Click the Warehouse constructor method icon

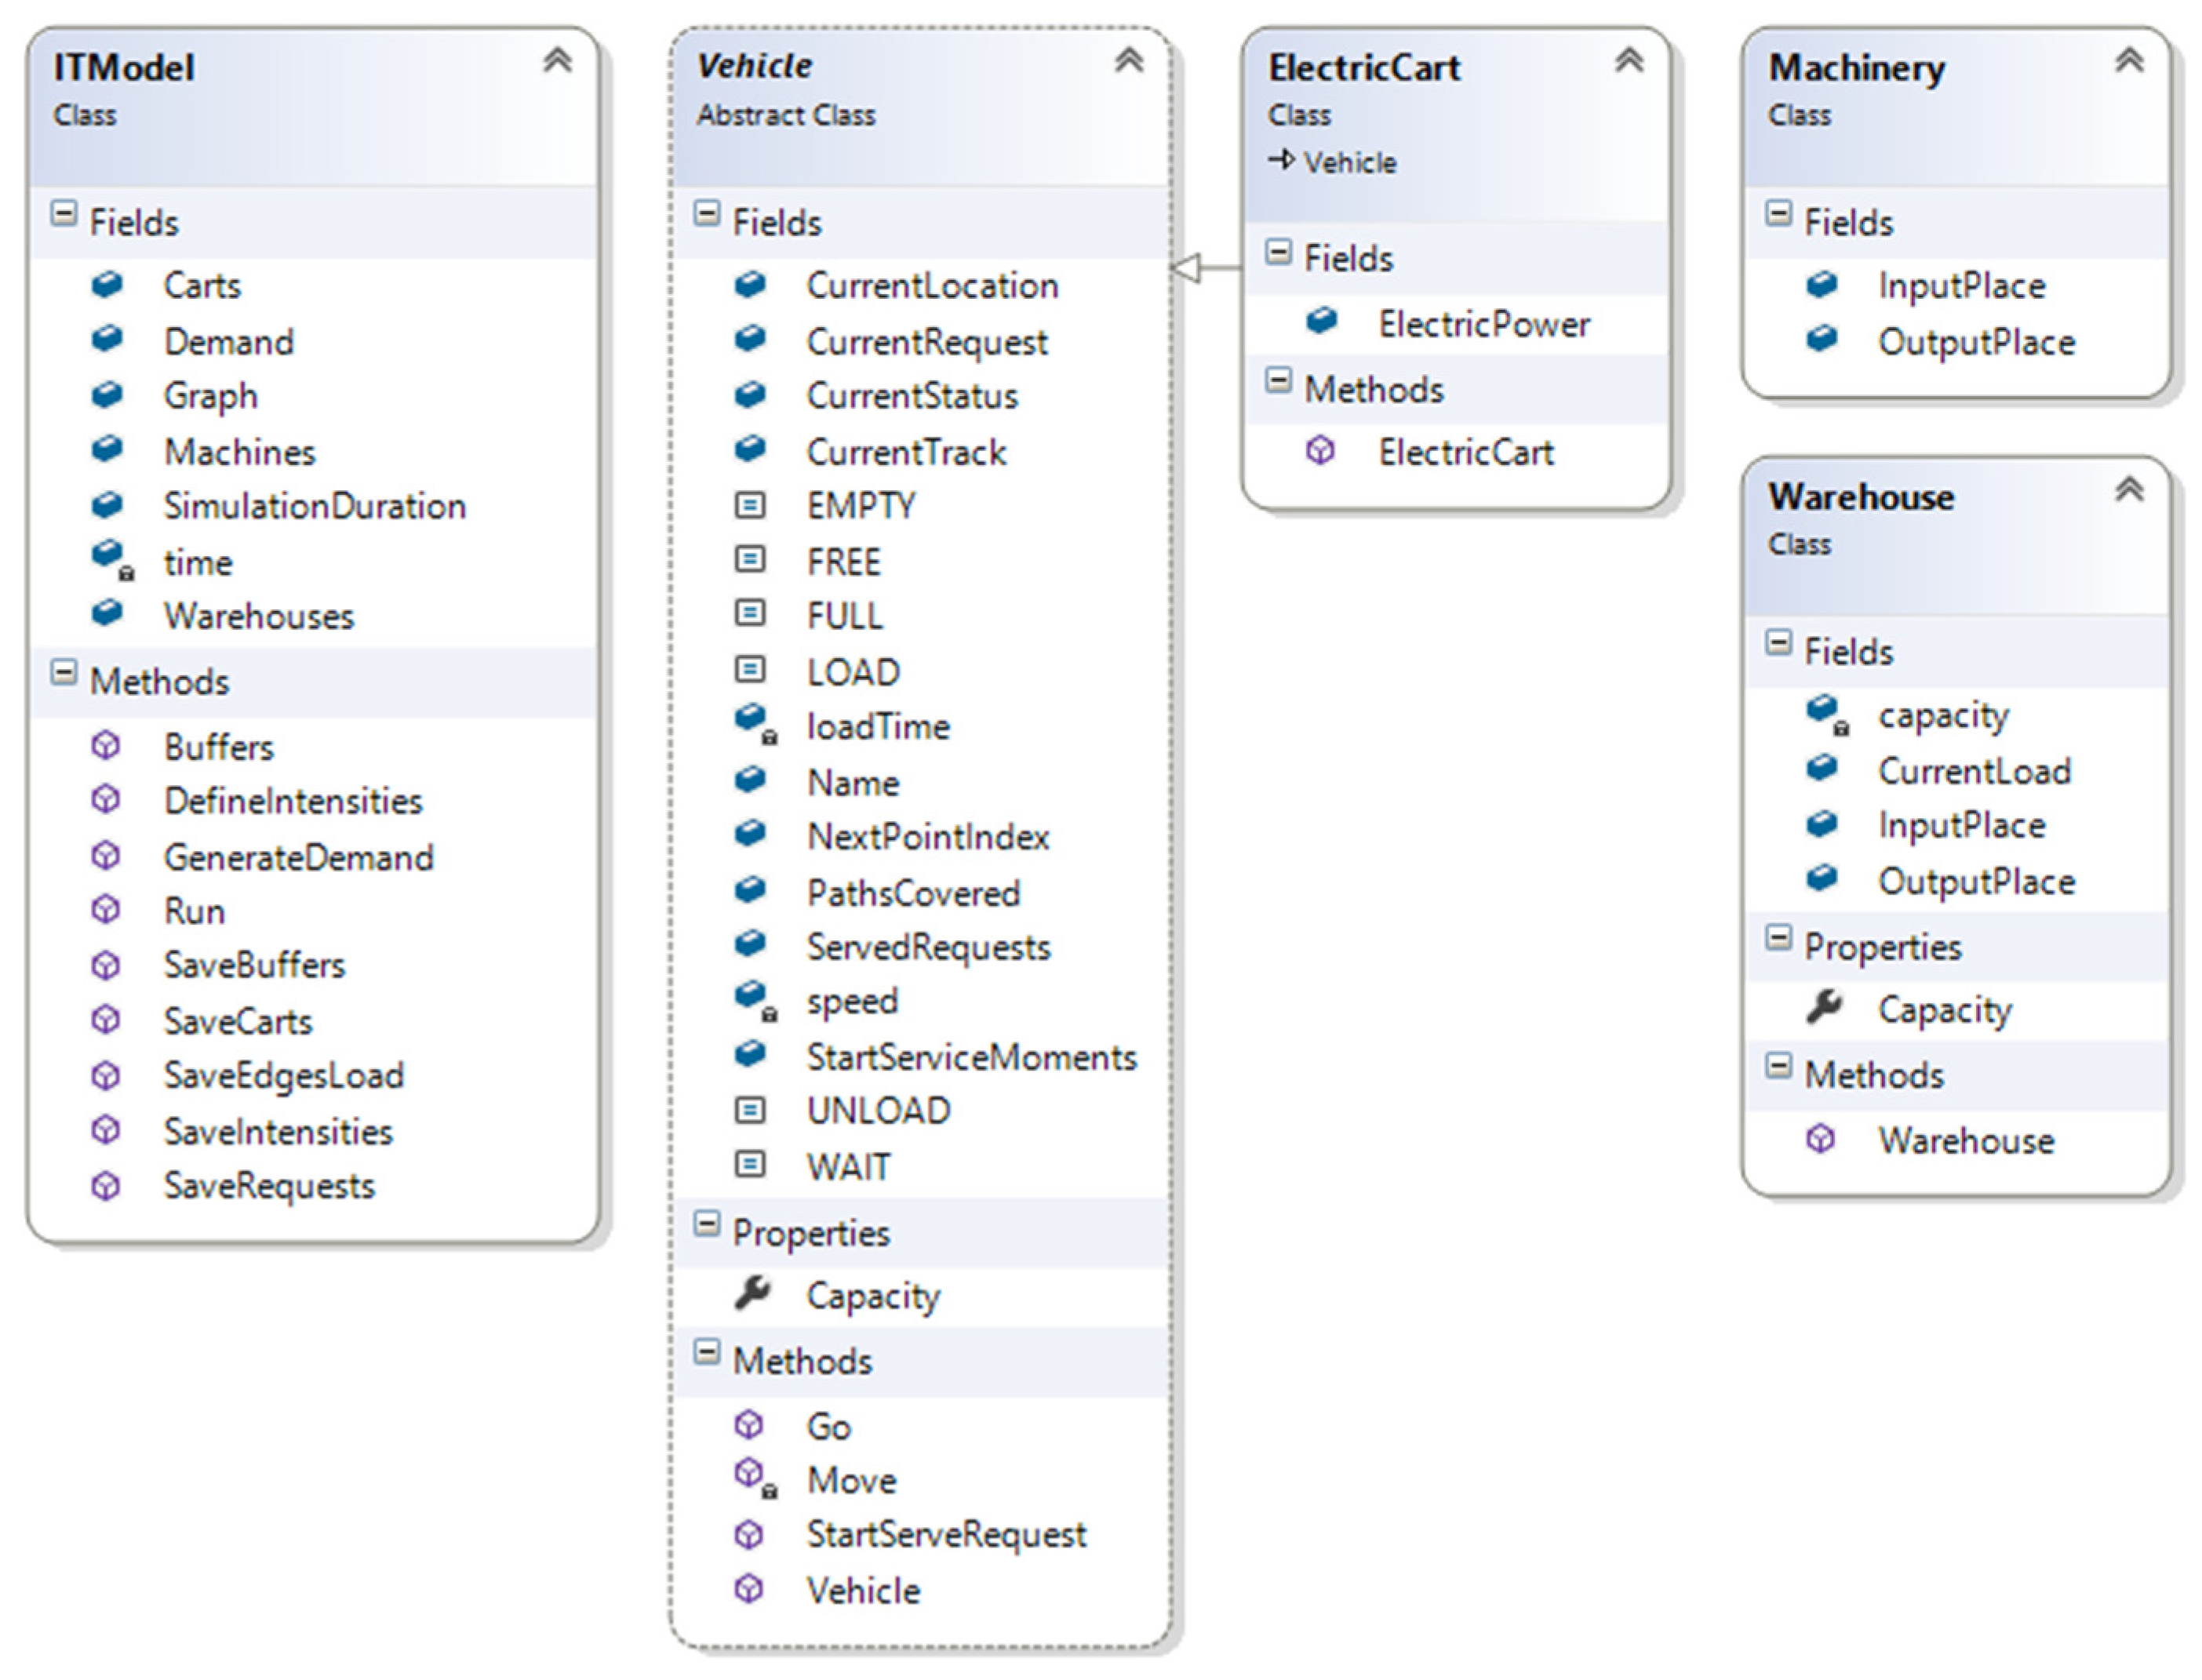coord(1821,1139)
